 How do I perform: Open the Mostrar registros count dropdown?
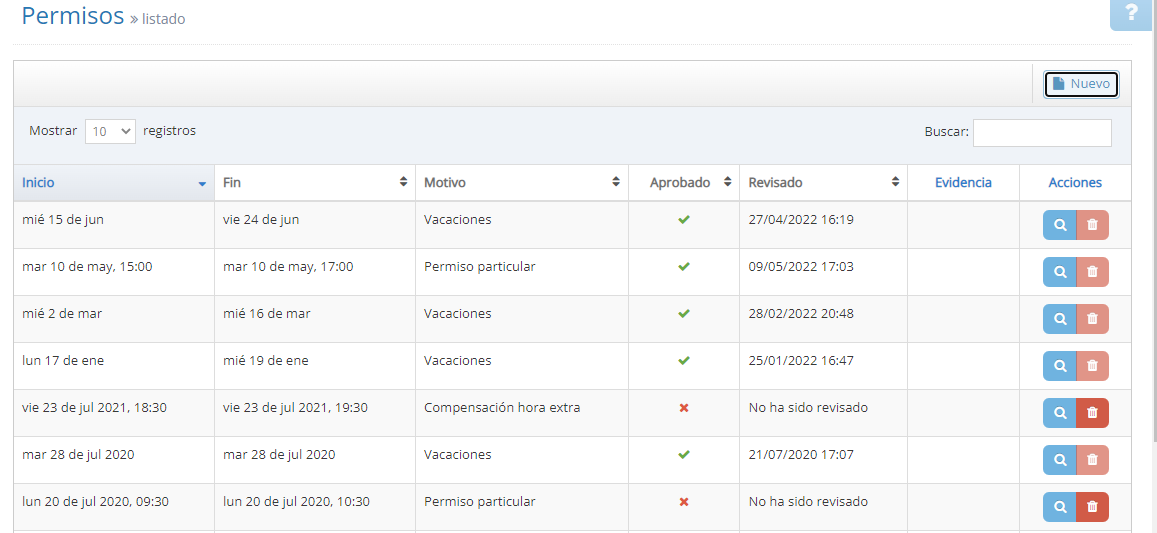pos(110,131)
